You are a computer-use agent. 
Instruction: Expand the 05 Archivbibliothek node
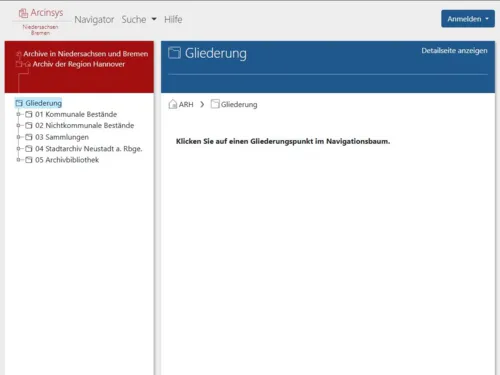coord(18,160)
